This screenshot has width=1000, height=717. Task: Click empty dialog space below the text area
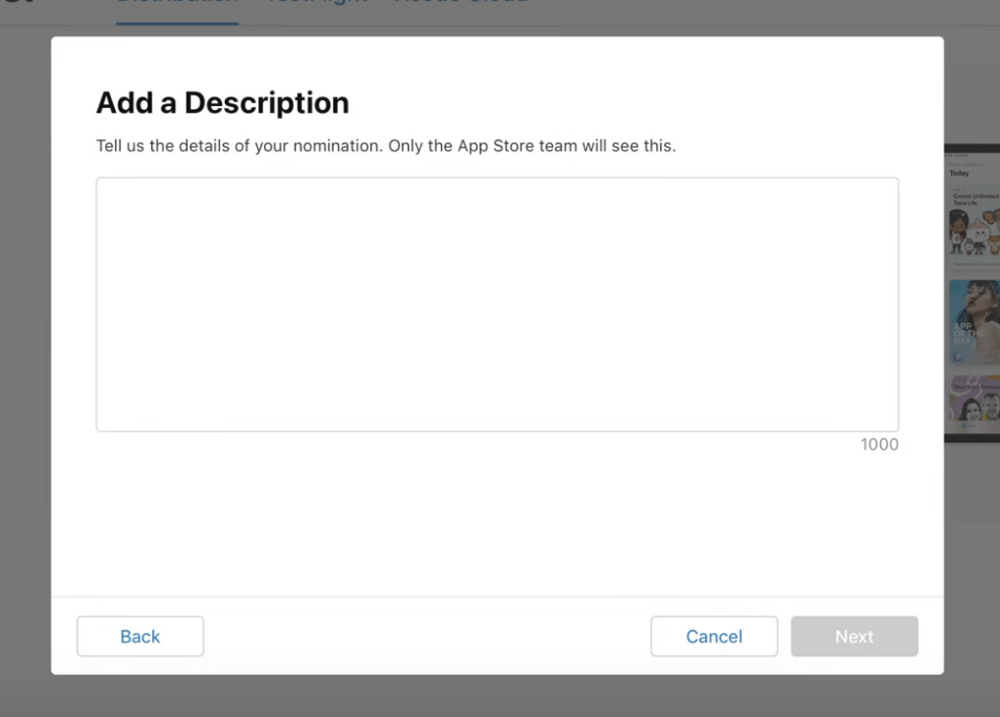tap(497, 520)
